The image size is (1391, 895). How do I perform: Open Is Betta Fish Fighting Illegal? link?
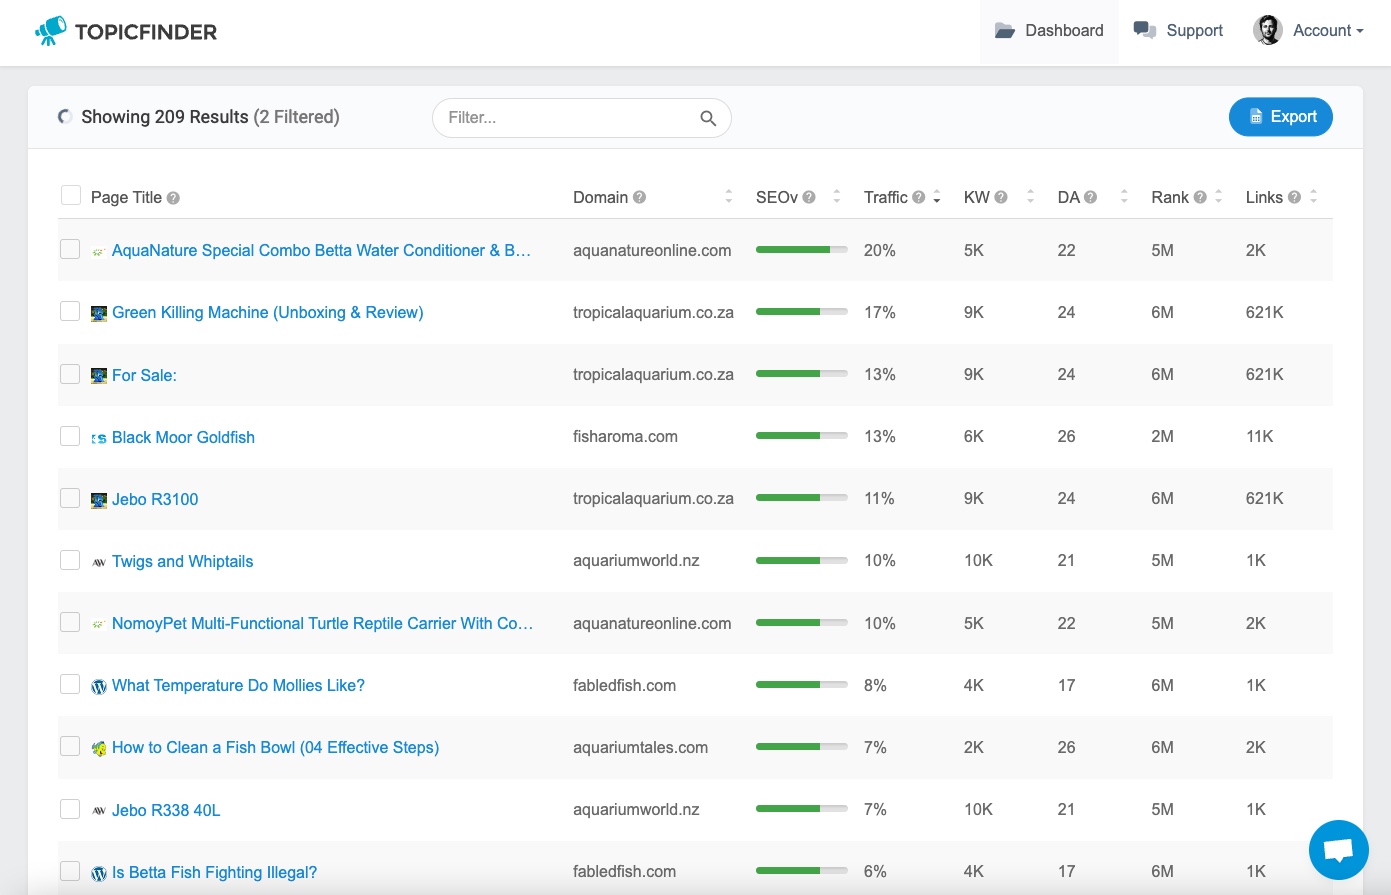click(x=214, y=872)
